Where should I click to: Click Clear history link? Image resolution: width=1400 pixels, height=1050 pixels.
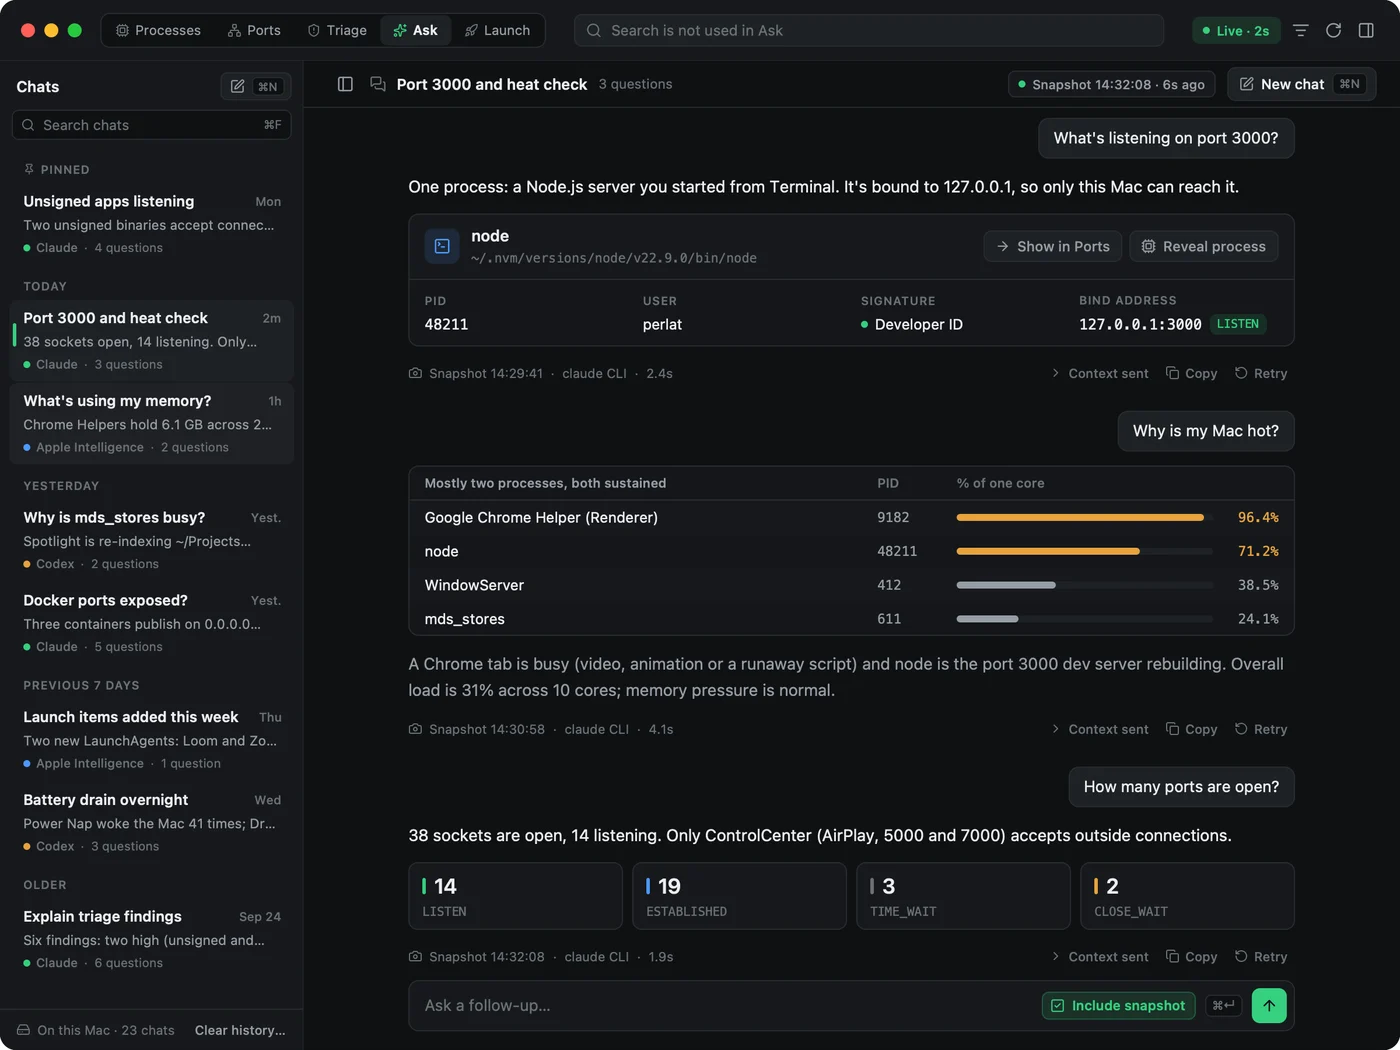coord(240,1030)
